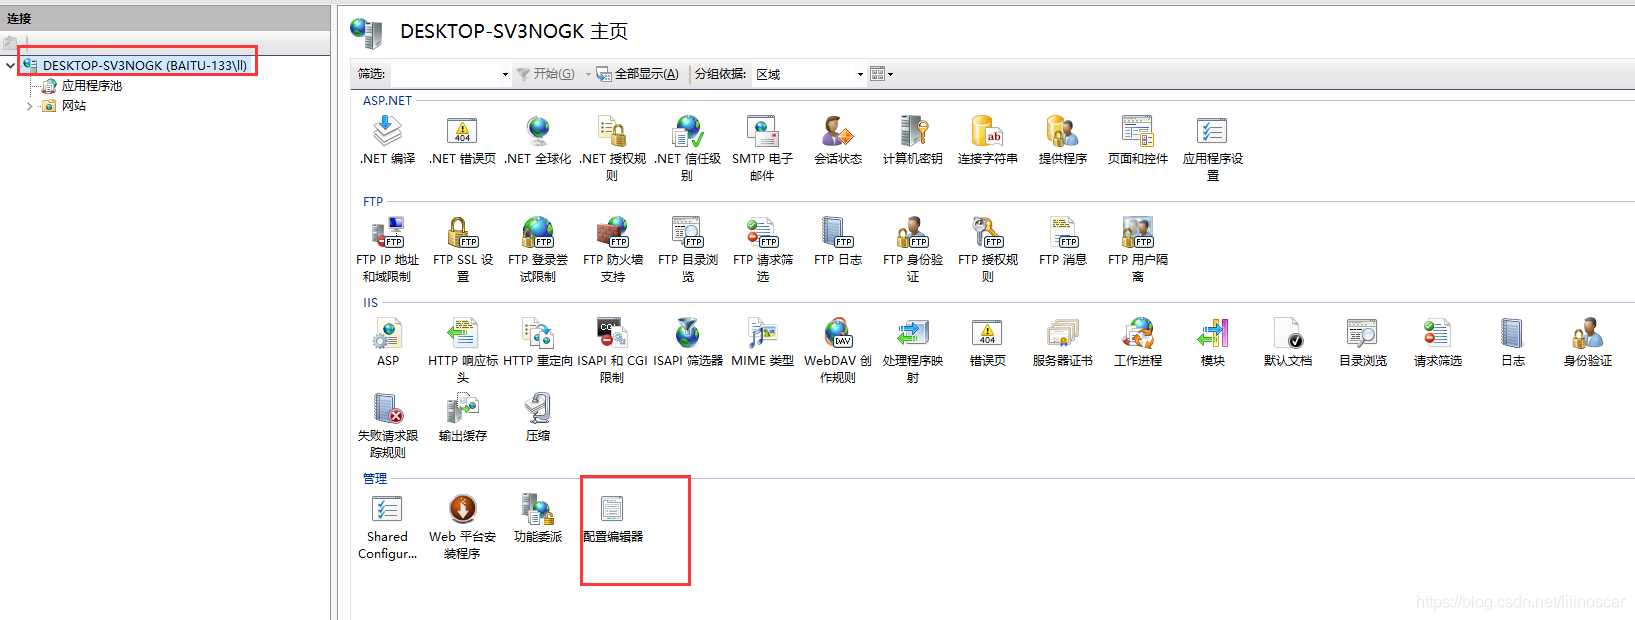Open the IIS 请求筛选 feature

coord(1438,342)
